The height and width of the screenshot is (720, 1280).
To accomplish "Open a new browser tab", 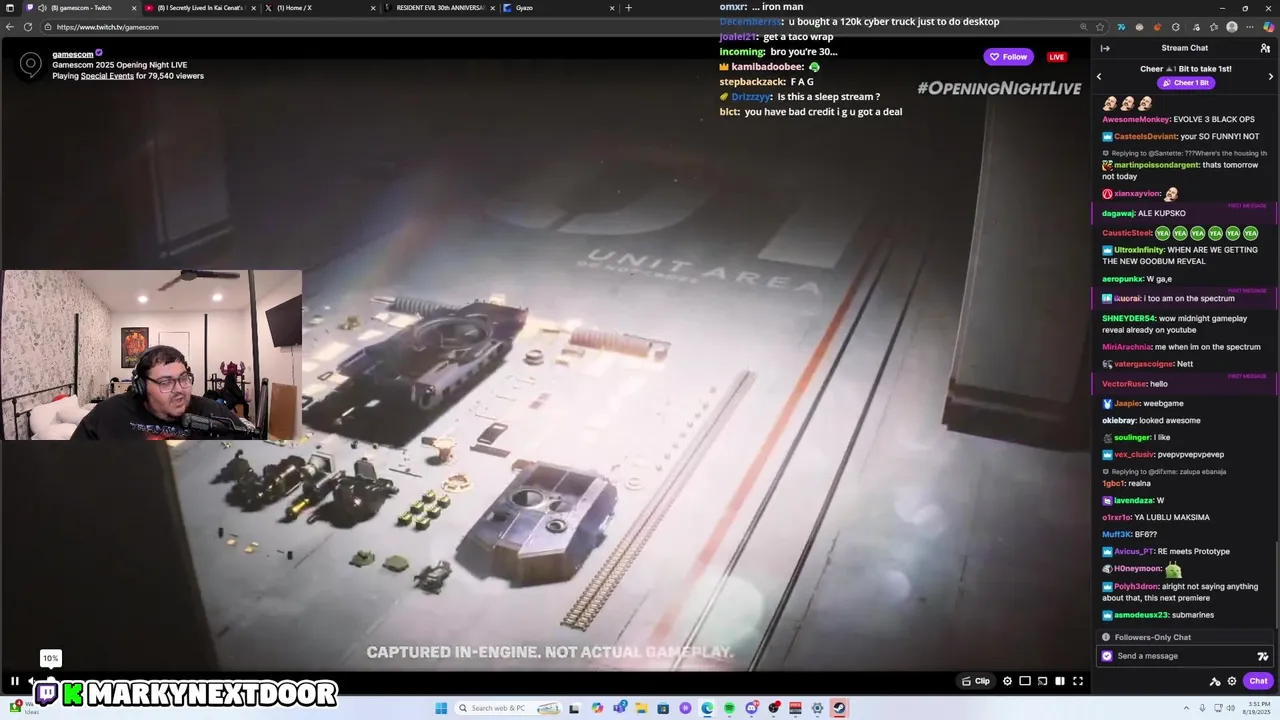I will tap(628, 8).
